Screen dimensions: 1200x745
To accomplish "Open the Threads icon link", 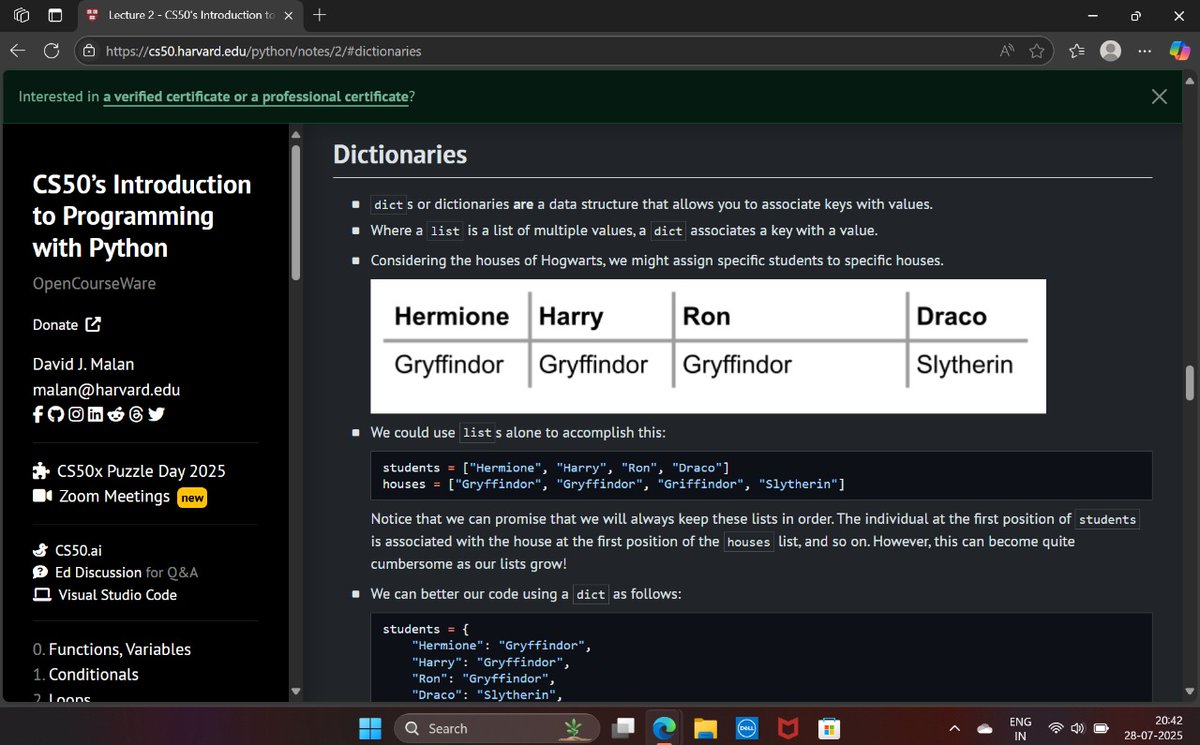I will click(x=135, y=415).
